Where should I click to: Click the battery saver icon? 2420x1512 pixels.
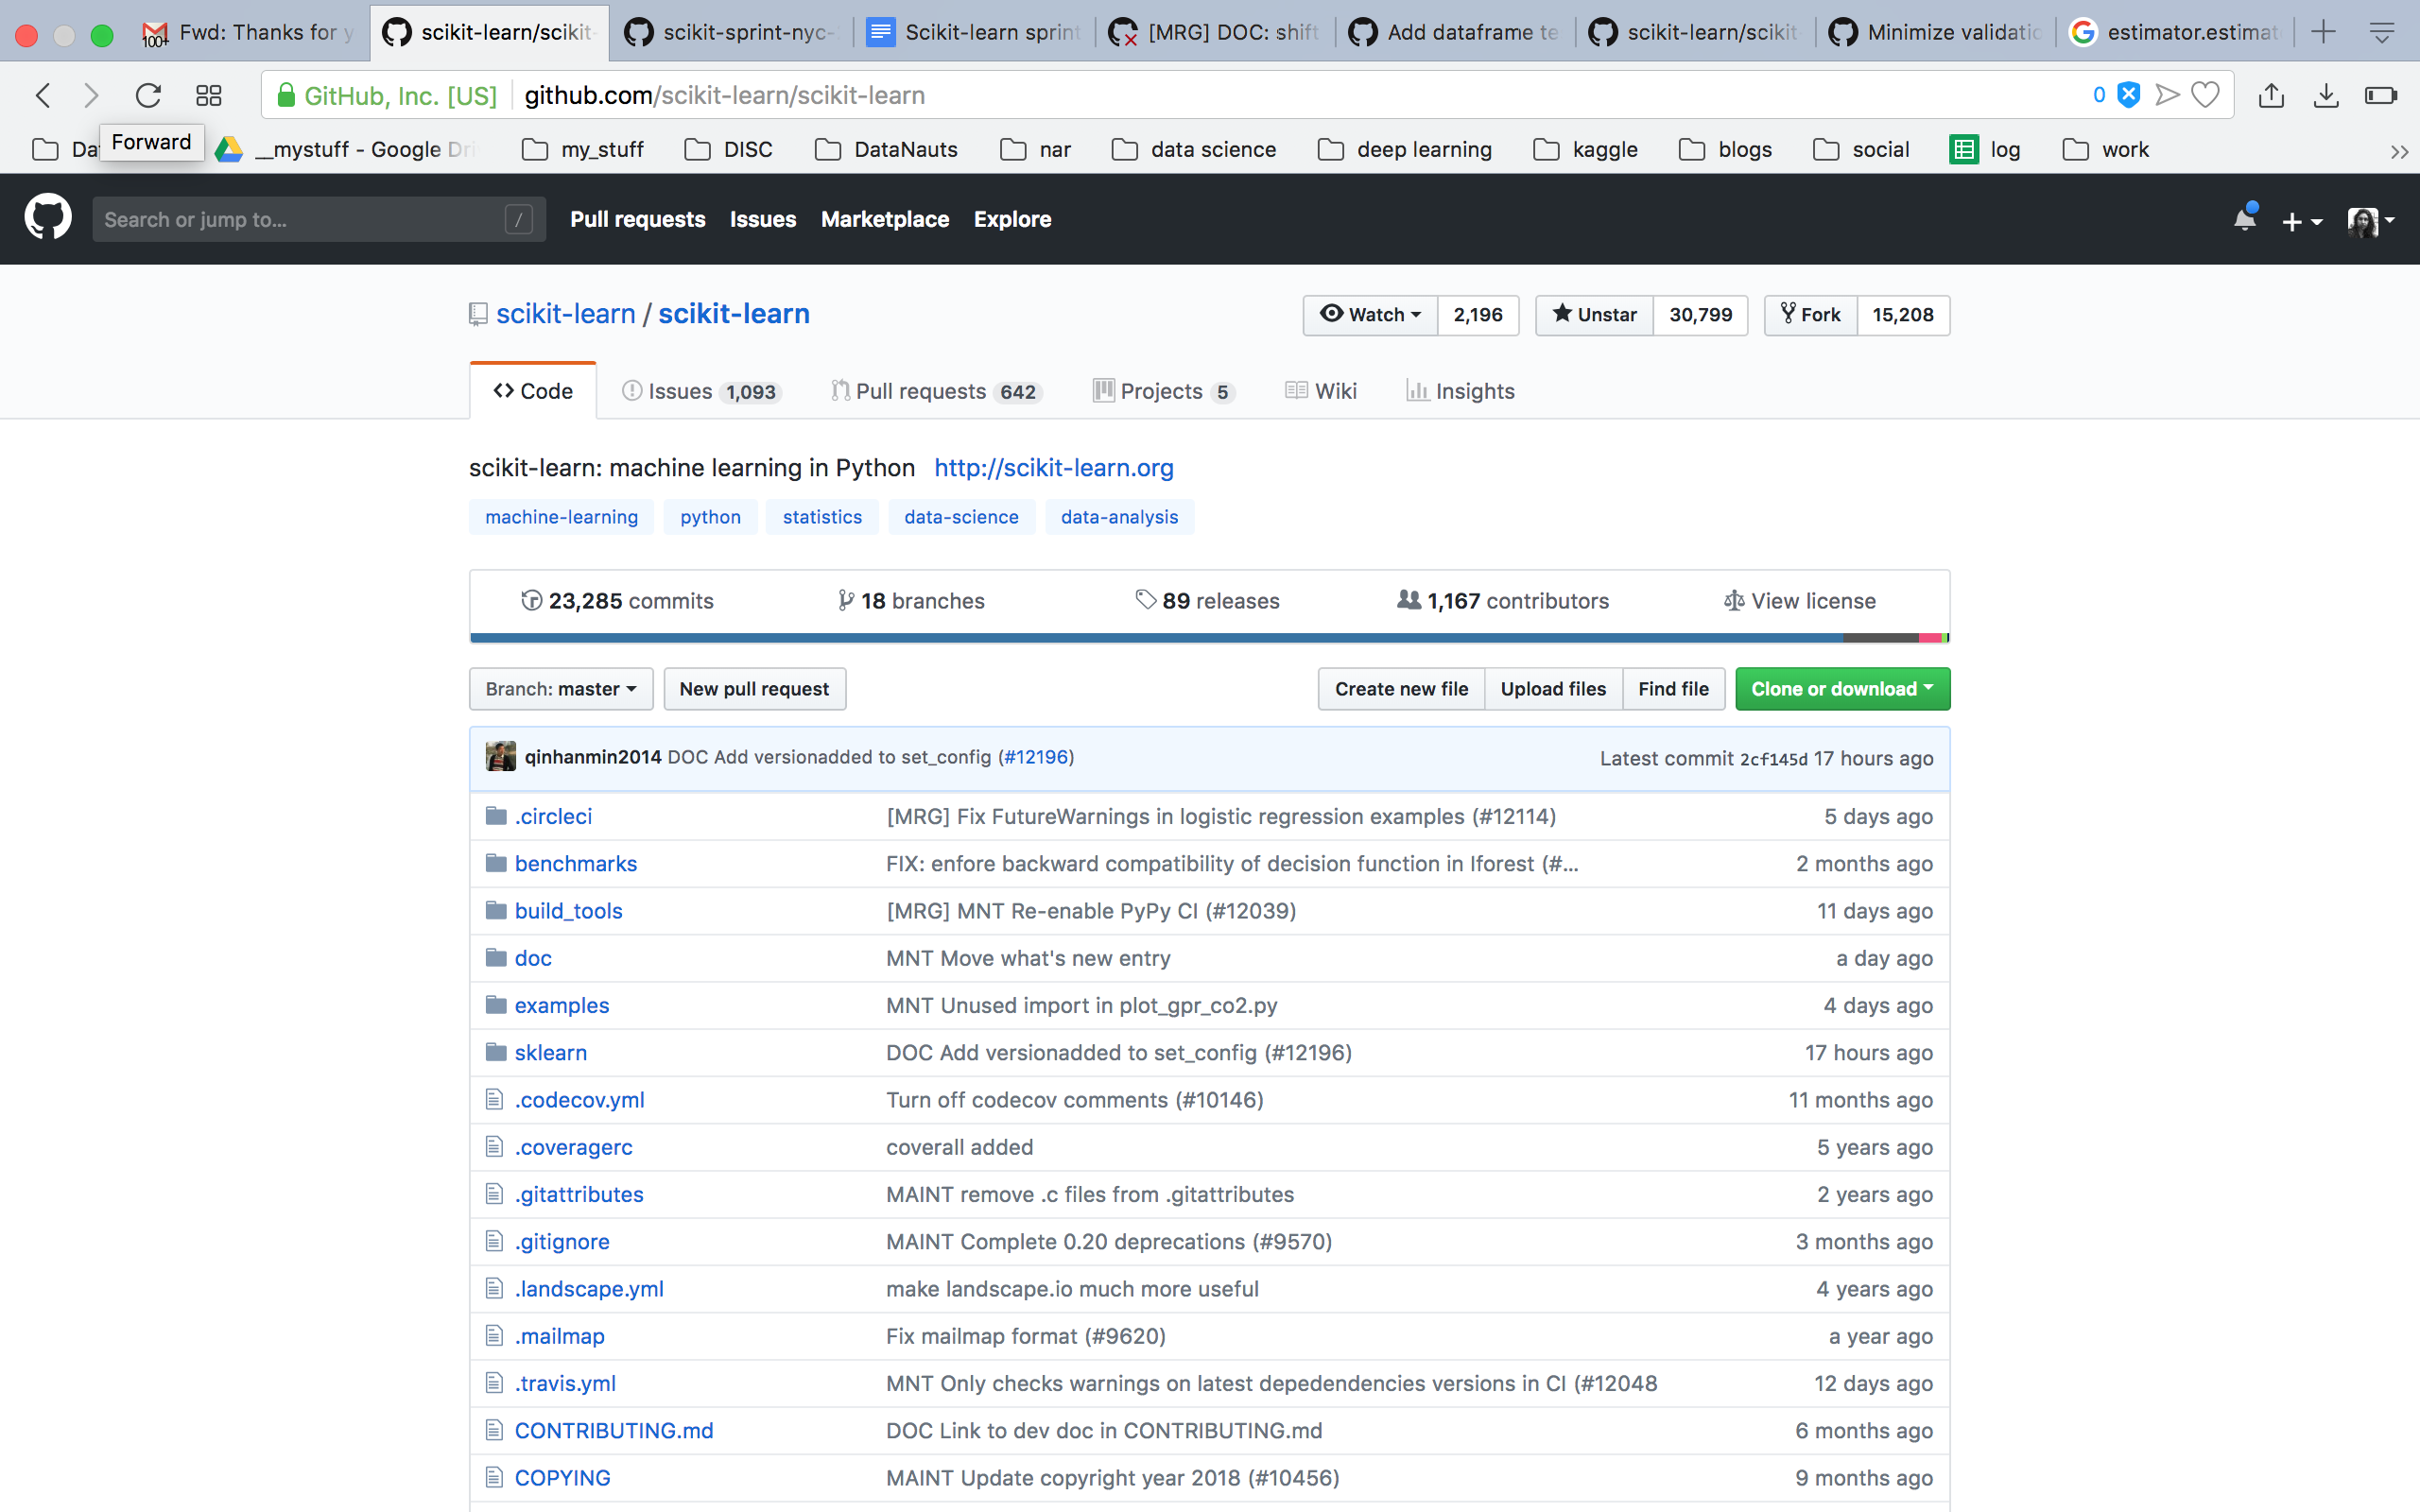point(2381,95)
